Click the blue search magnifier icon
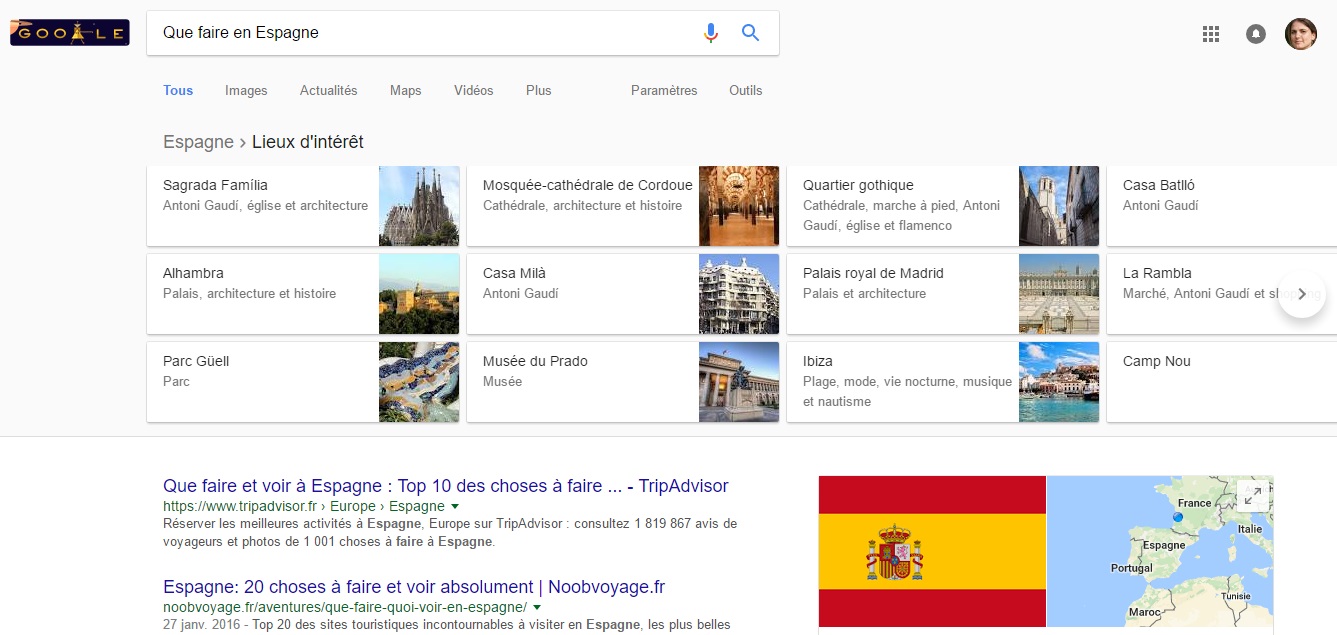 click(751, 33)
